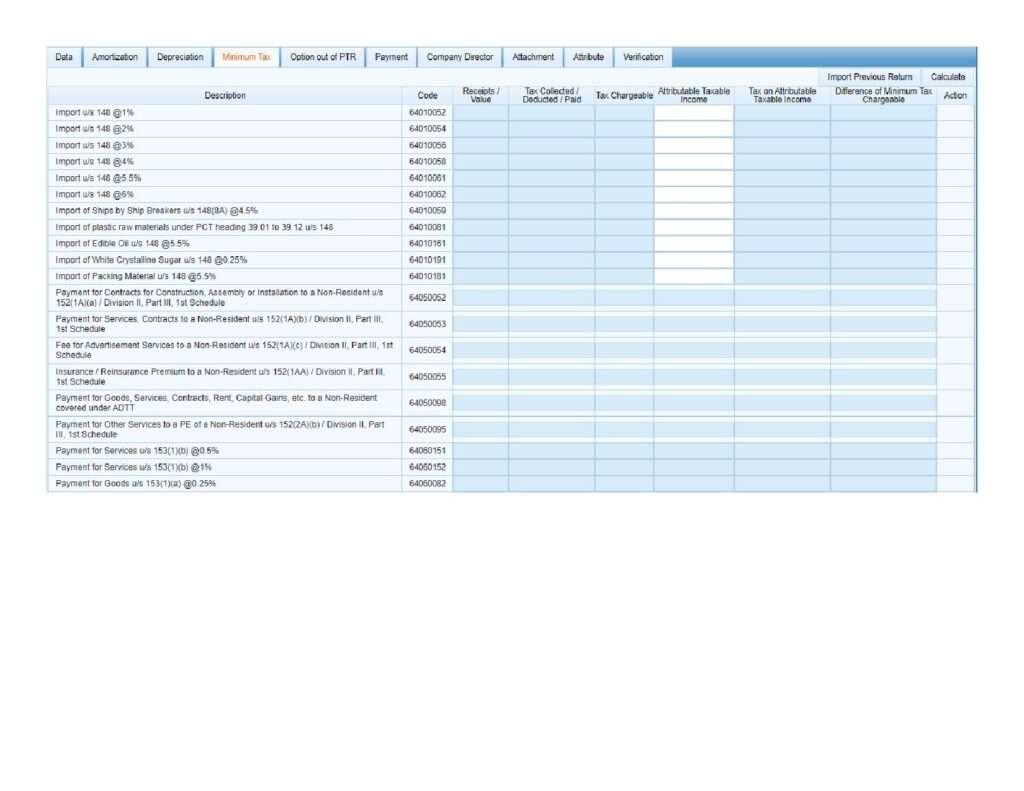Select the Option out of PTR tab
Image resolution: width=1024 pixels, height=791 pixels.
(x=323, y=57)
